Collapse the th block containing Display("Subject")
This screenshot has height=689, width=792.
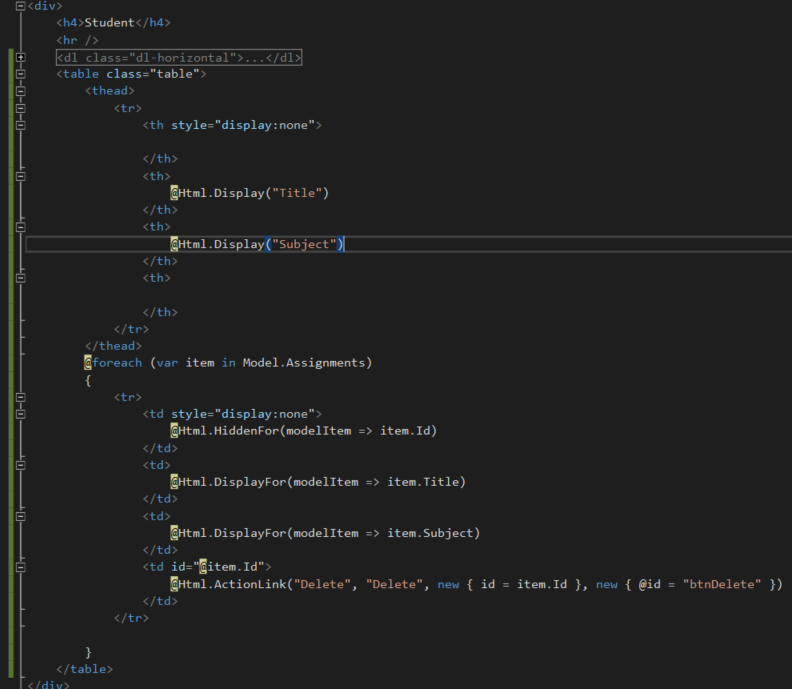(20, 227)
